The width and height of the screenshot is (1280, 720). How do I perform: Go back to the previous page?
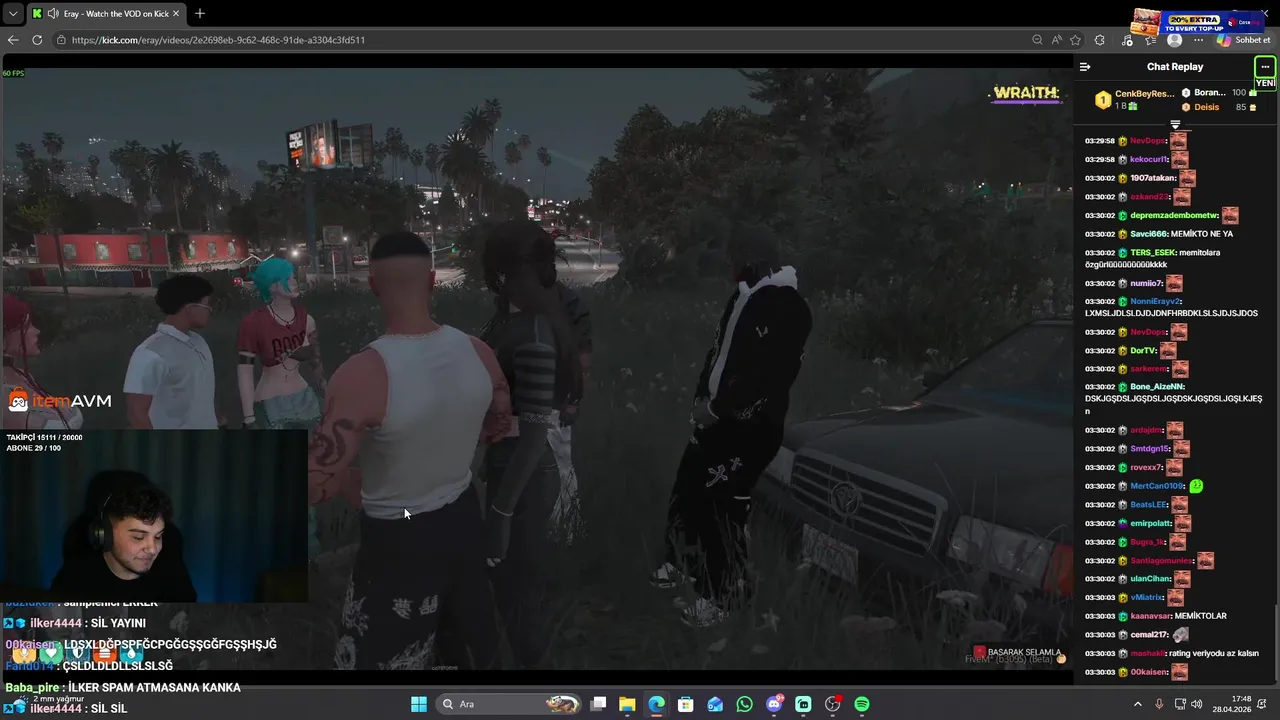point(13,40)
